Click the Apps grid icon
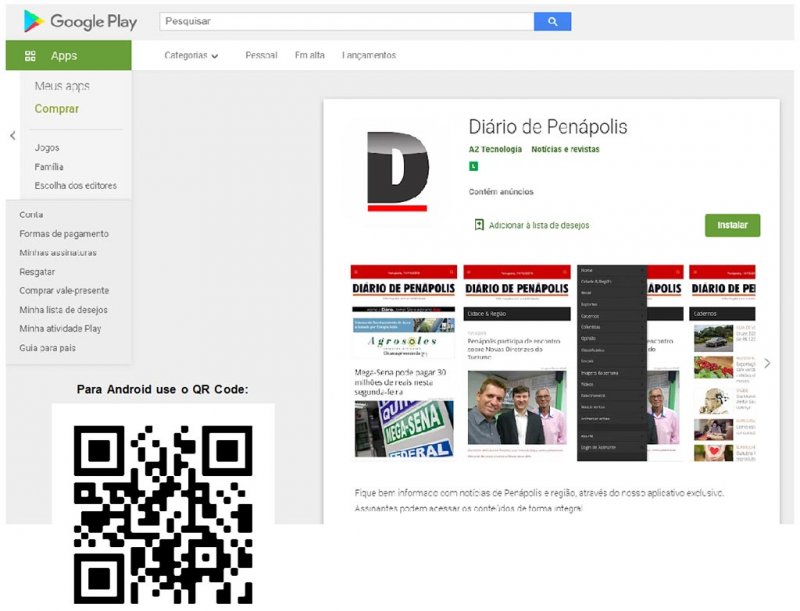This screenshot has height=611, width=800. point(30,56)
